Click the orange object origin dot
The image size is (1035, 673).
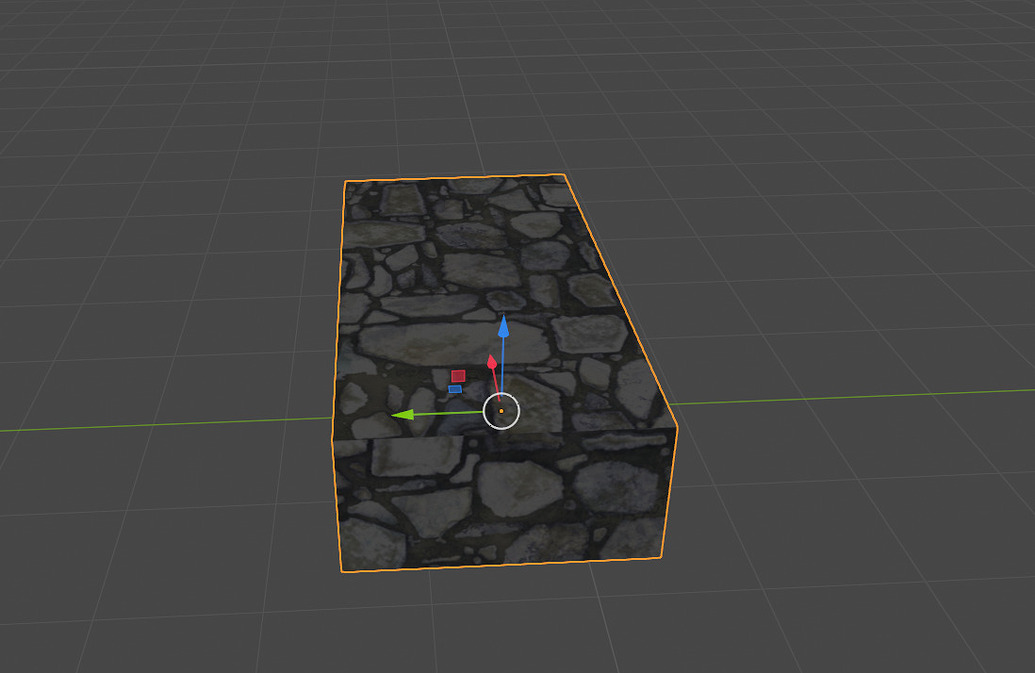pos(501,410)
